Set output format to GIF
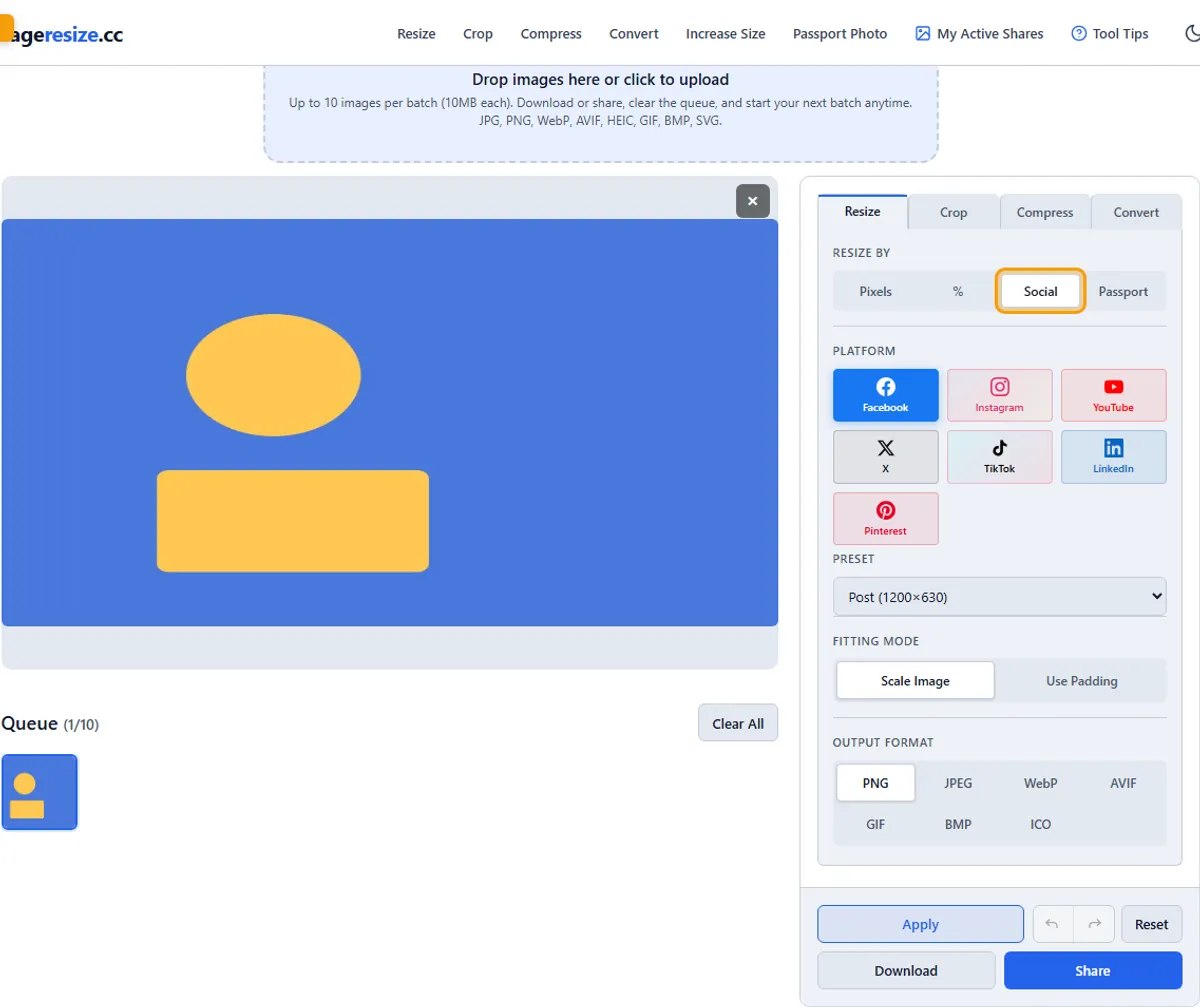The width and height of the screenshot is (1200, 1007). tap(875, 824)
